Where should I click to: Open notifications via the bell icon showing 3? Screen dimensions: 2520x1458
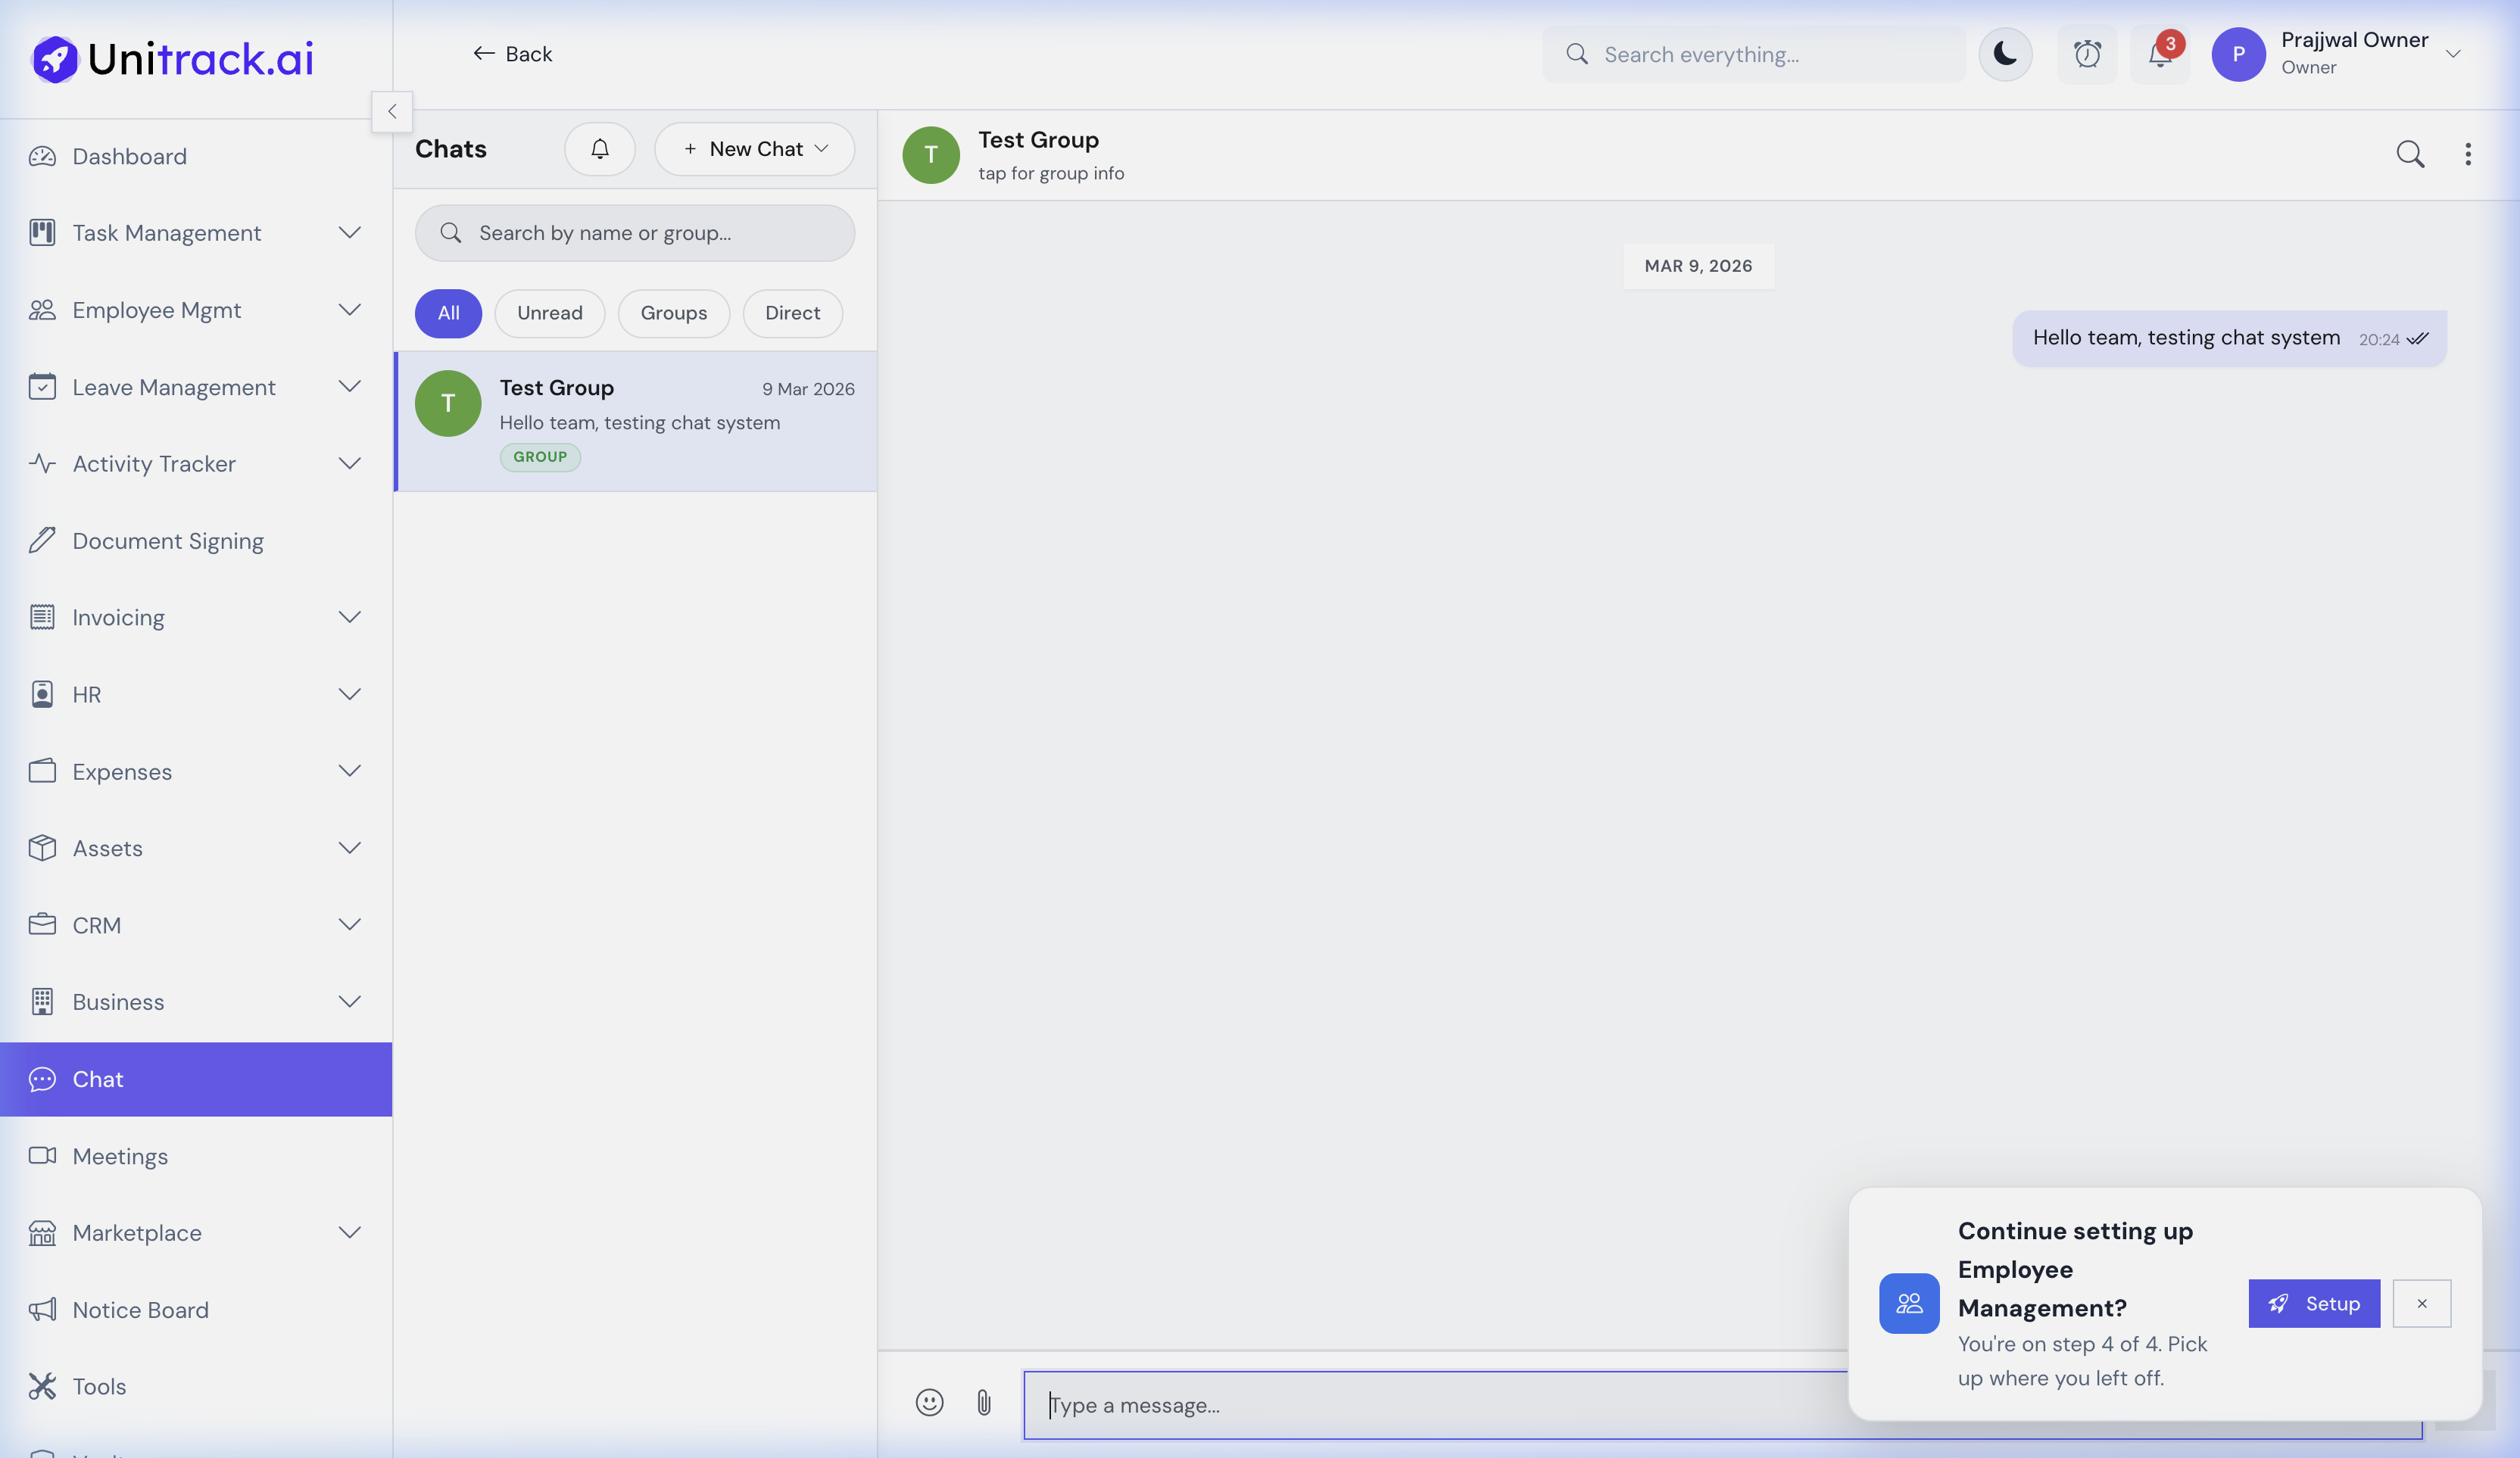2158,54
